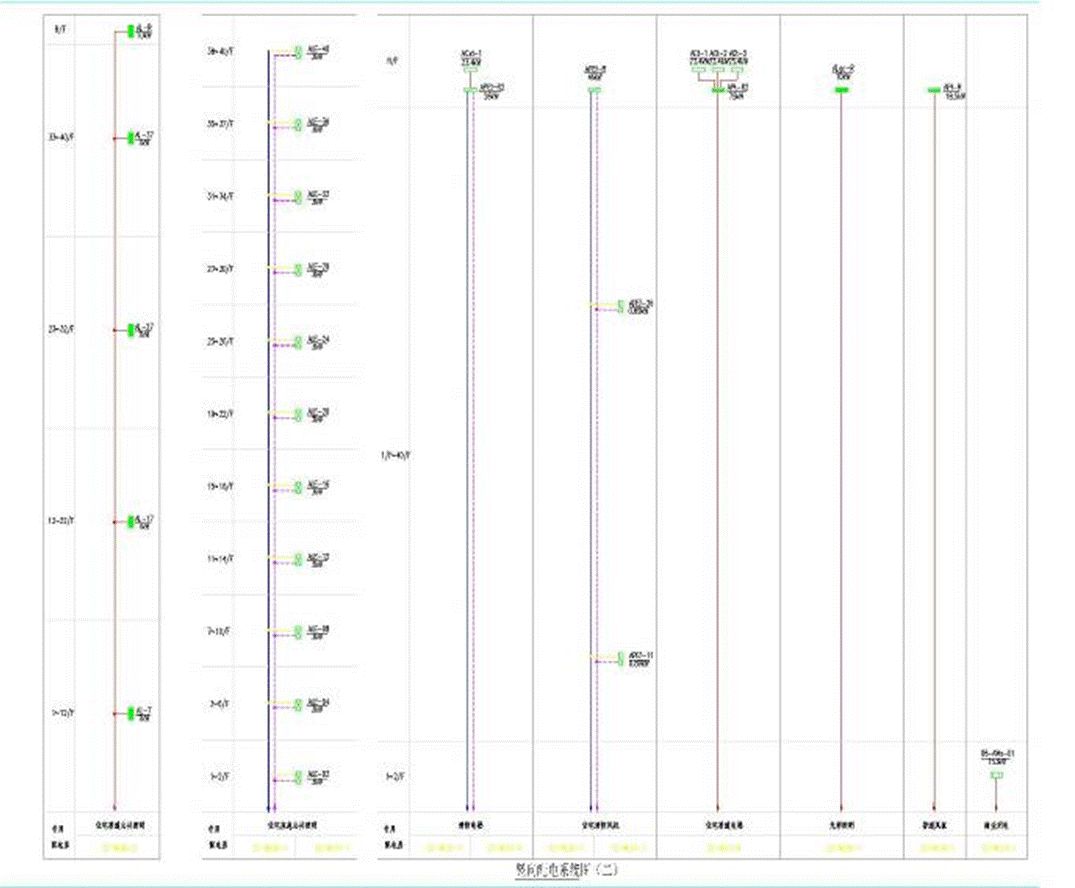Select the solid dark blue middle-panel riser line
Viewport: 1075px width, 888px height.
(269, 431)
